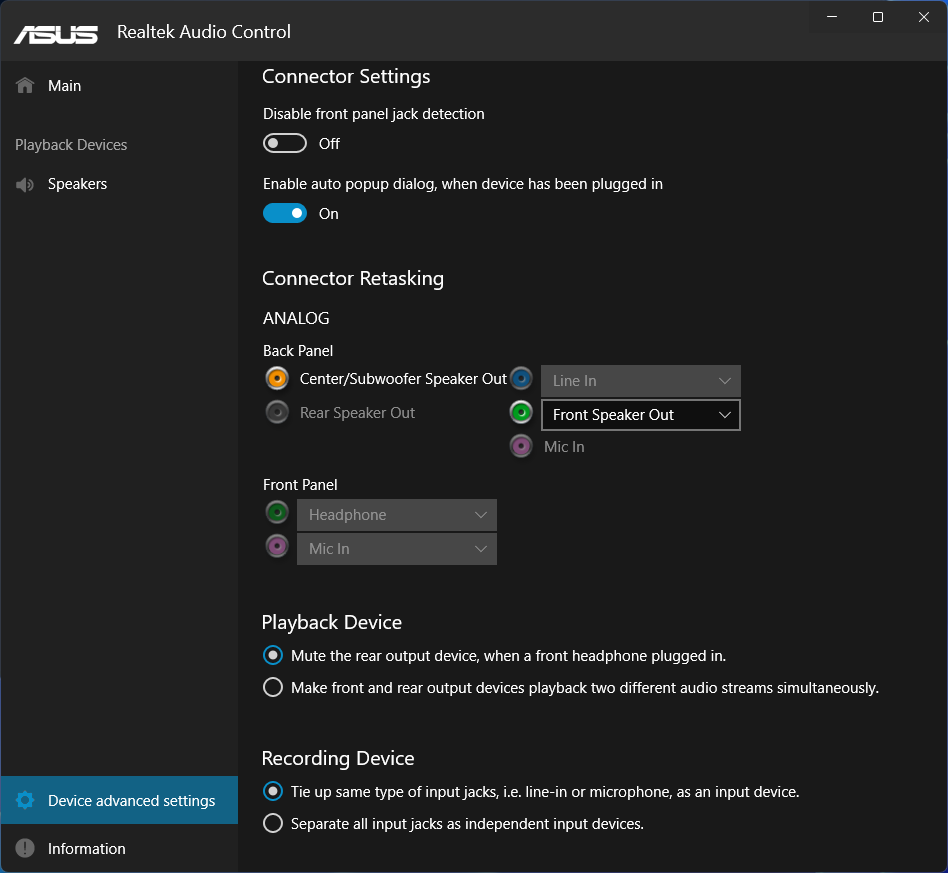The height and width of the screenshot is (873, 948).
Task: Click the orange Center/Subwoofer jack icon
Action: [x=277, y=379]
